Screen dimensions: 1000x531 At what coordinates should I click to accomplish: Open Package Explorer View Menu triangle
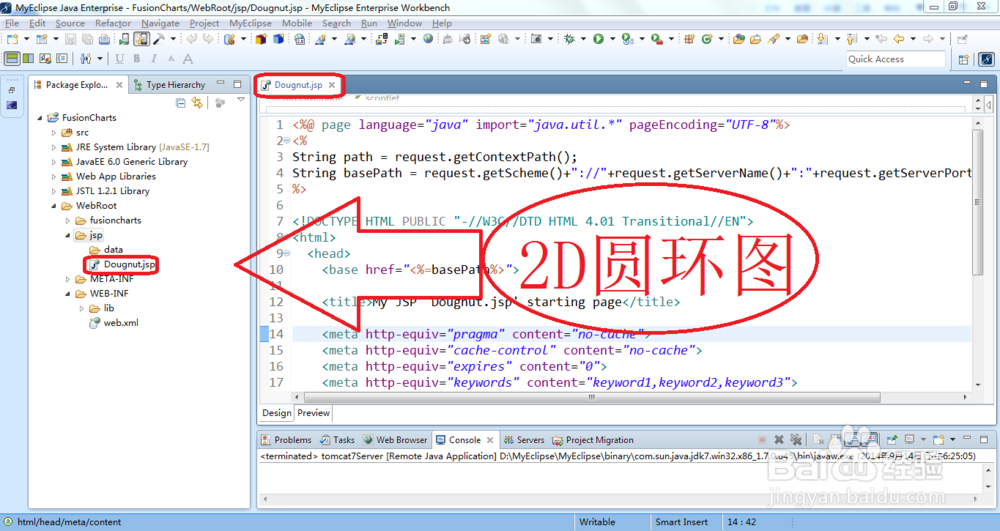(240, 100)
